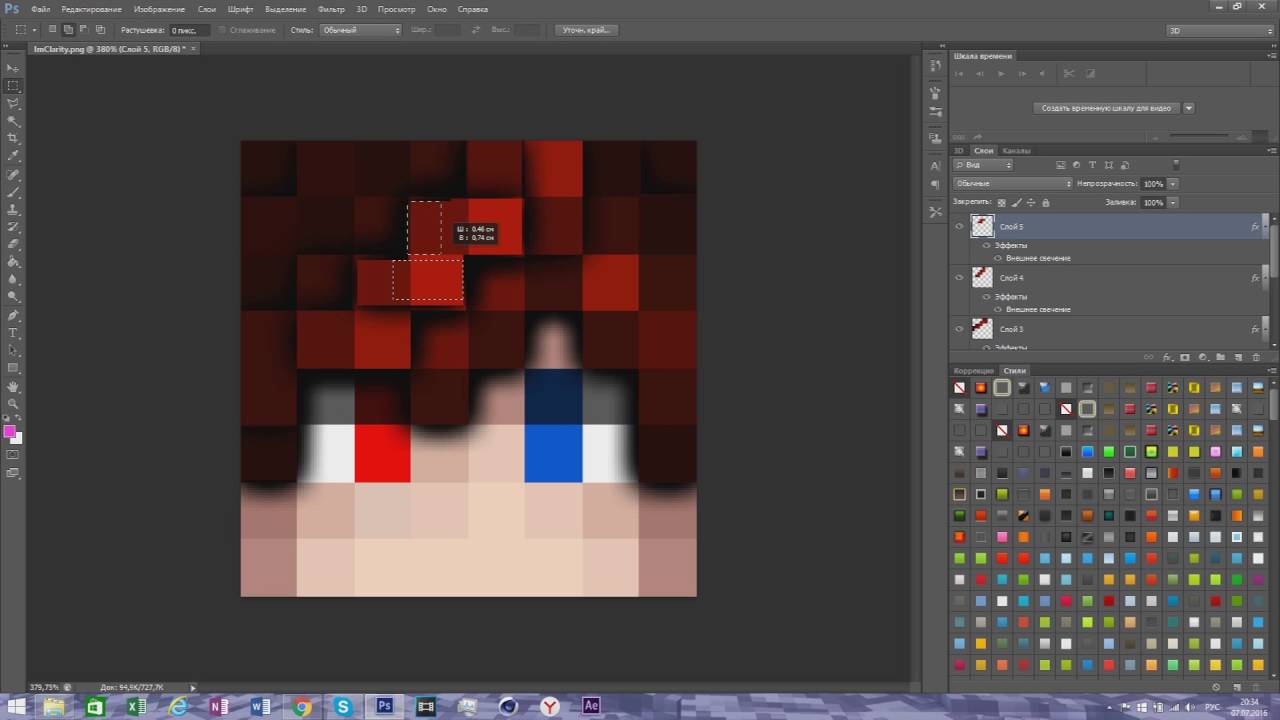Select the Healing Brush tool

pos(14,174)
